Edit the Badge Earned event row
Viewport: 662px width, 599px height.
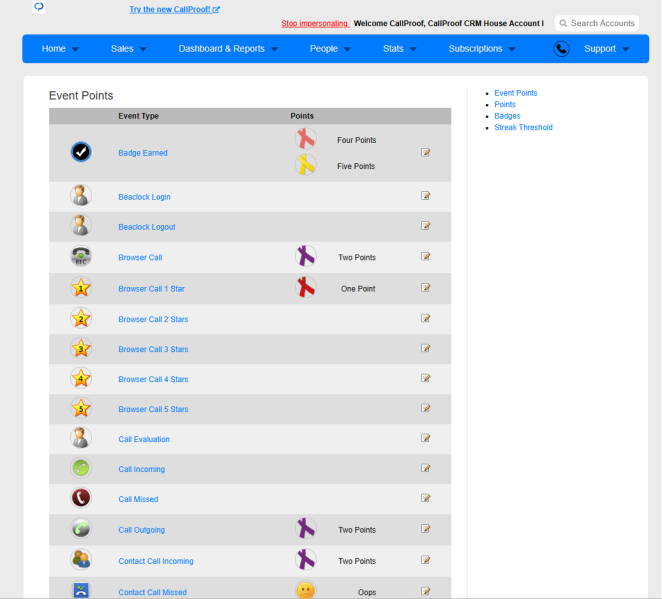(x=426, y=152)
